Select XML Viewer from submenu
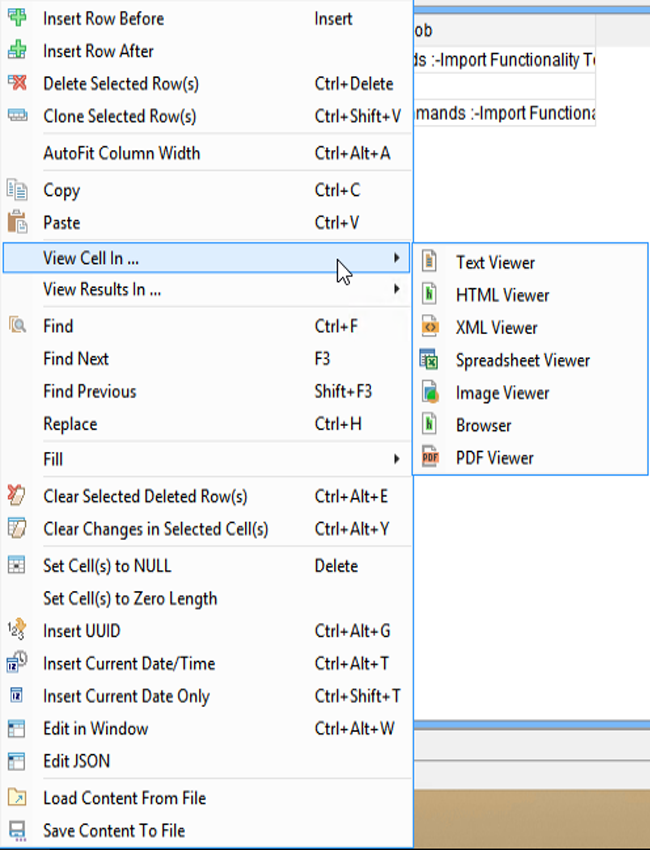Image resolution: width=650 pixels, height=850 pixels. (496, 328)
